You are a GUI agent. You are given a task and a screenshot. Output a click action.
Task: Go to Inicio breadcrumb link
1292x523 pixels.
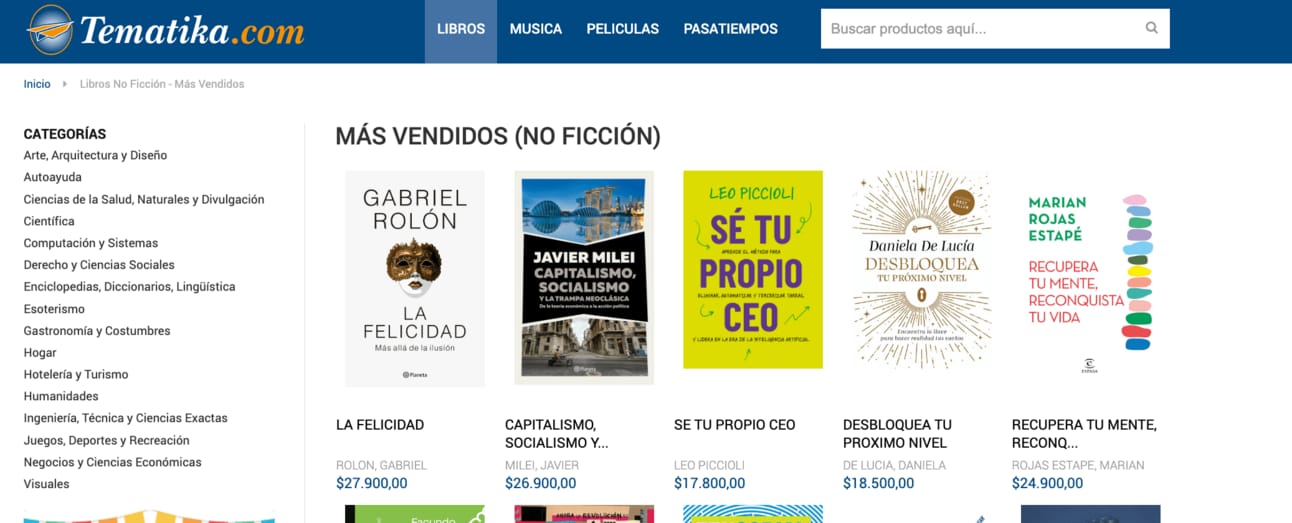point(37,84)
